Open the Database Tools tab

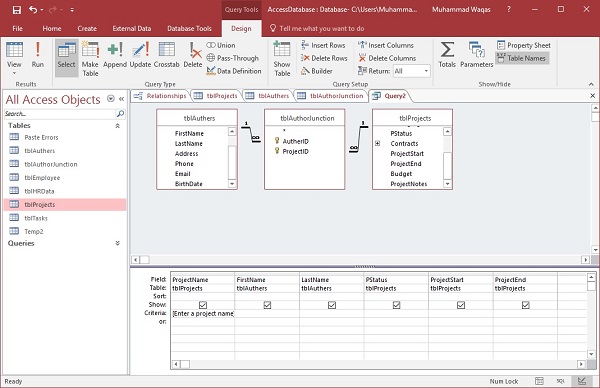coord(189,28)
